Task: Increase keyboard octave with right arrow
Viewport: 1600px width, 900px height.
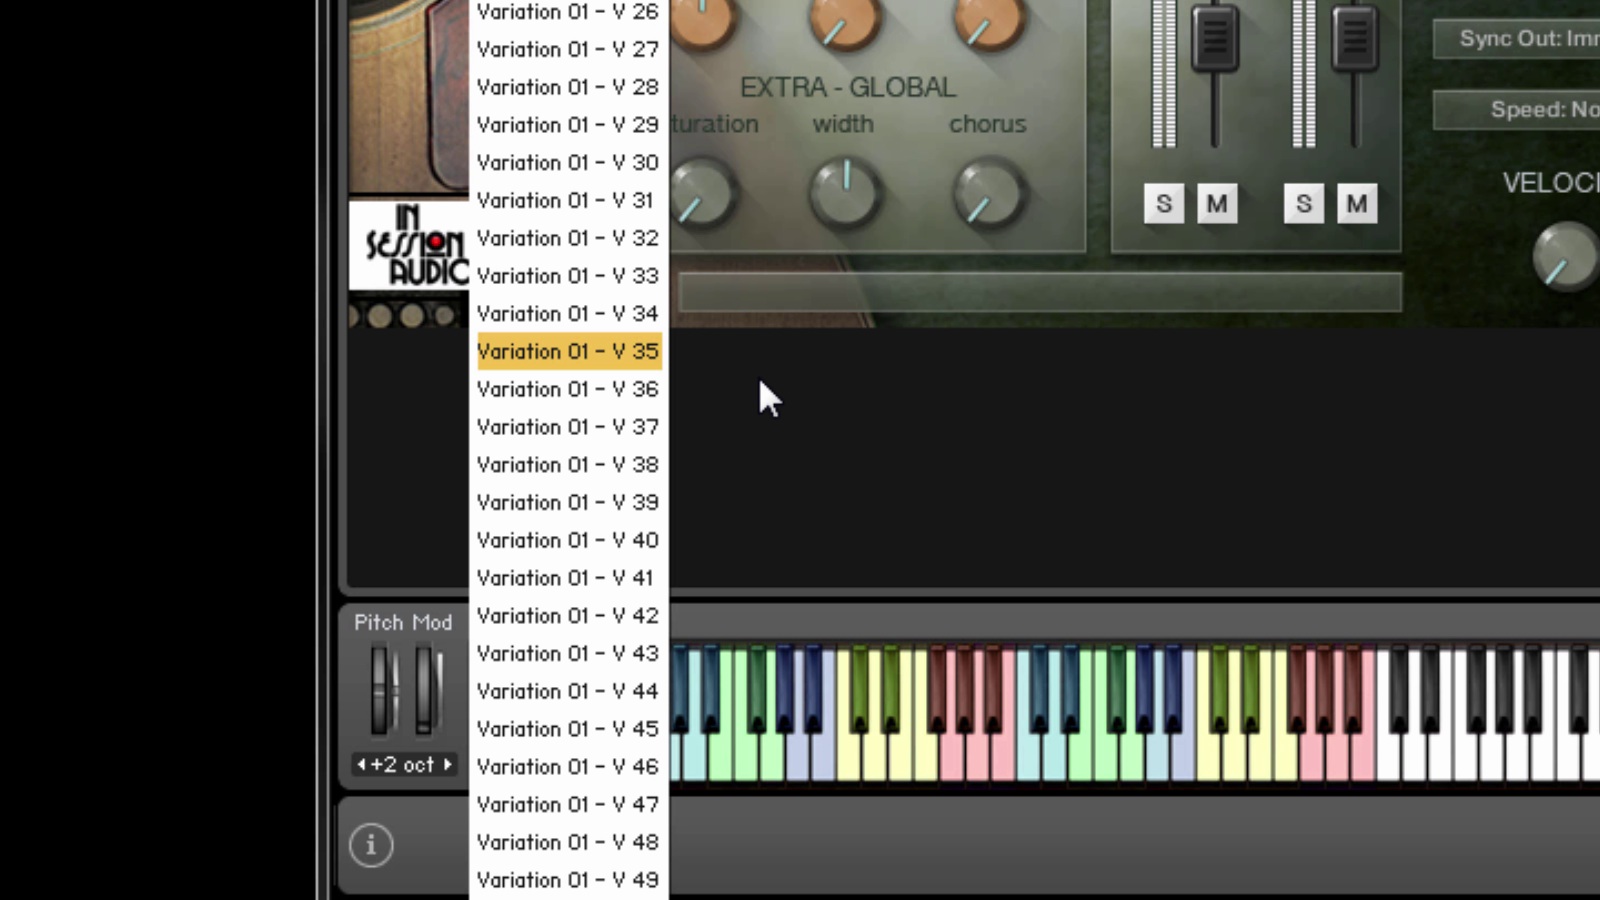Action: pyautogui.click(x=448, y=765)
